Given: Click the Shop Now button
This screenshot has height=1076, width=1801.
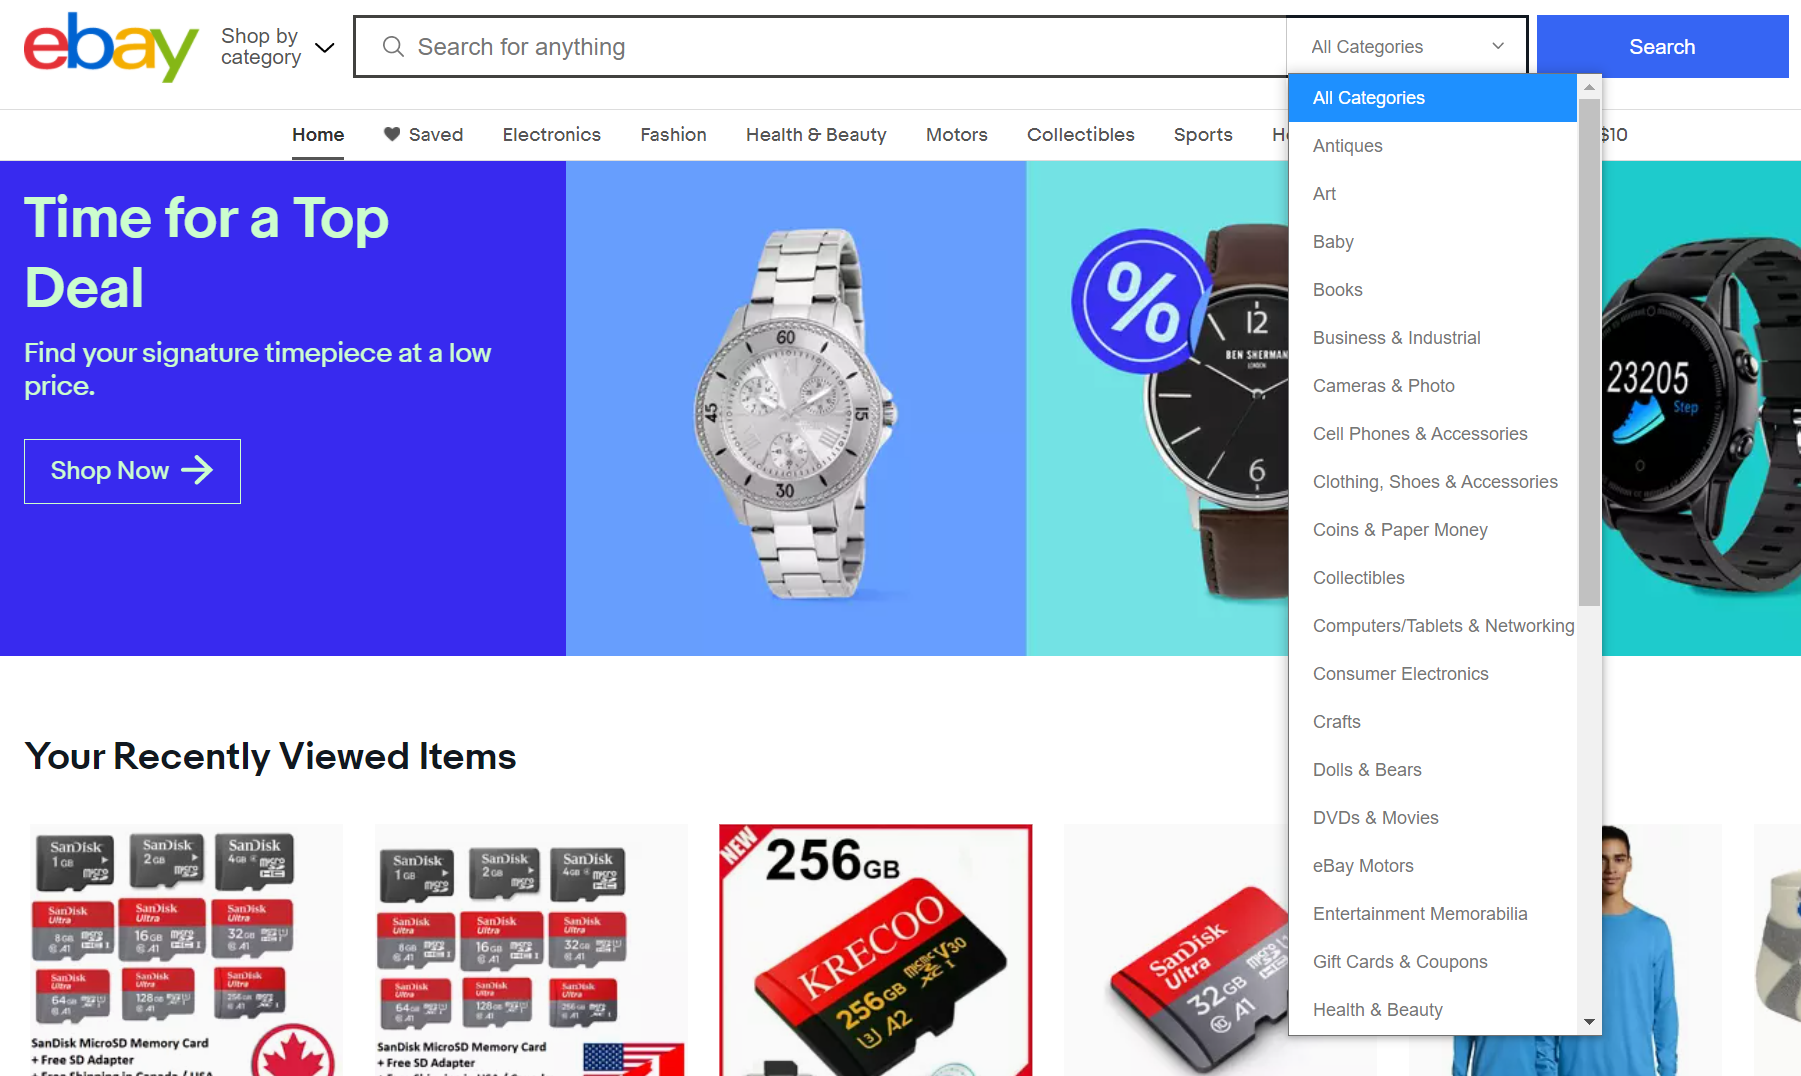Looking at the screenshot, I should [x=132, y=471].
